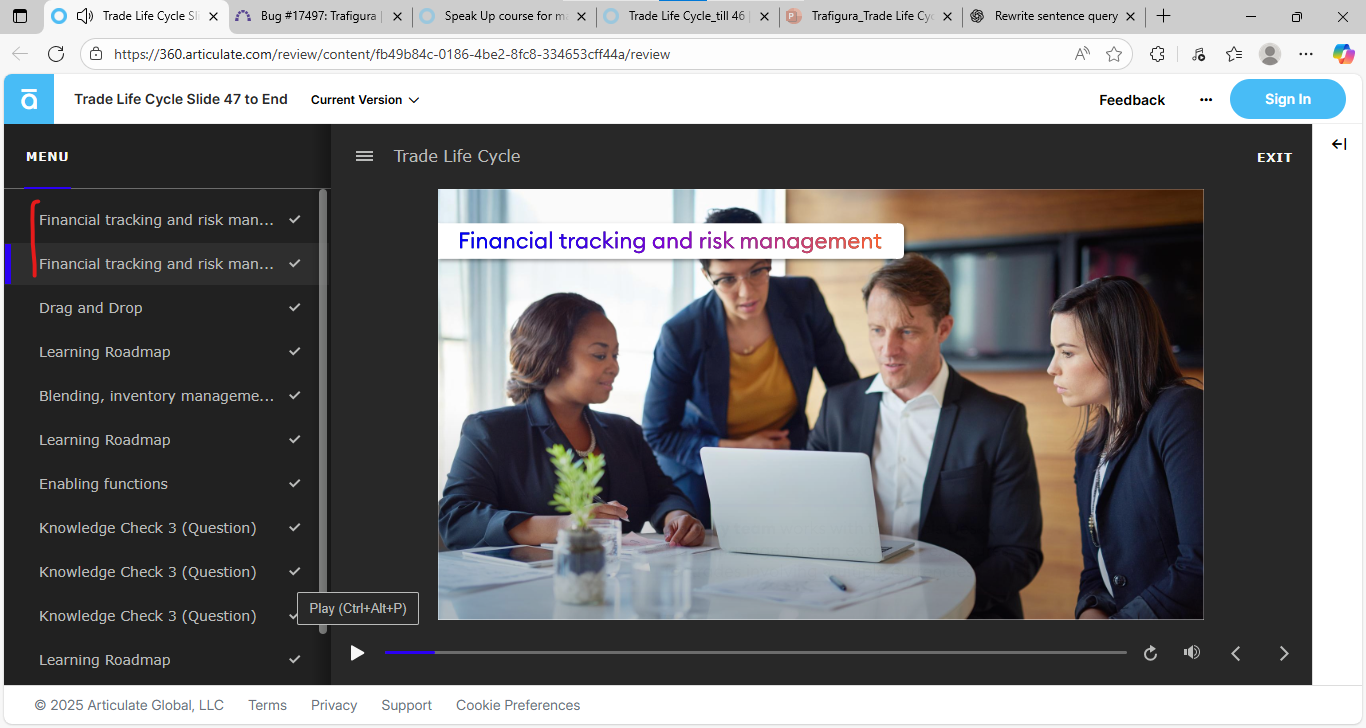
Task: Toggle the hamburger menu beside Trade Life Cycle
Action: (365, 156)
